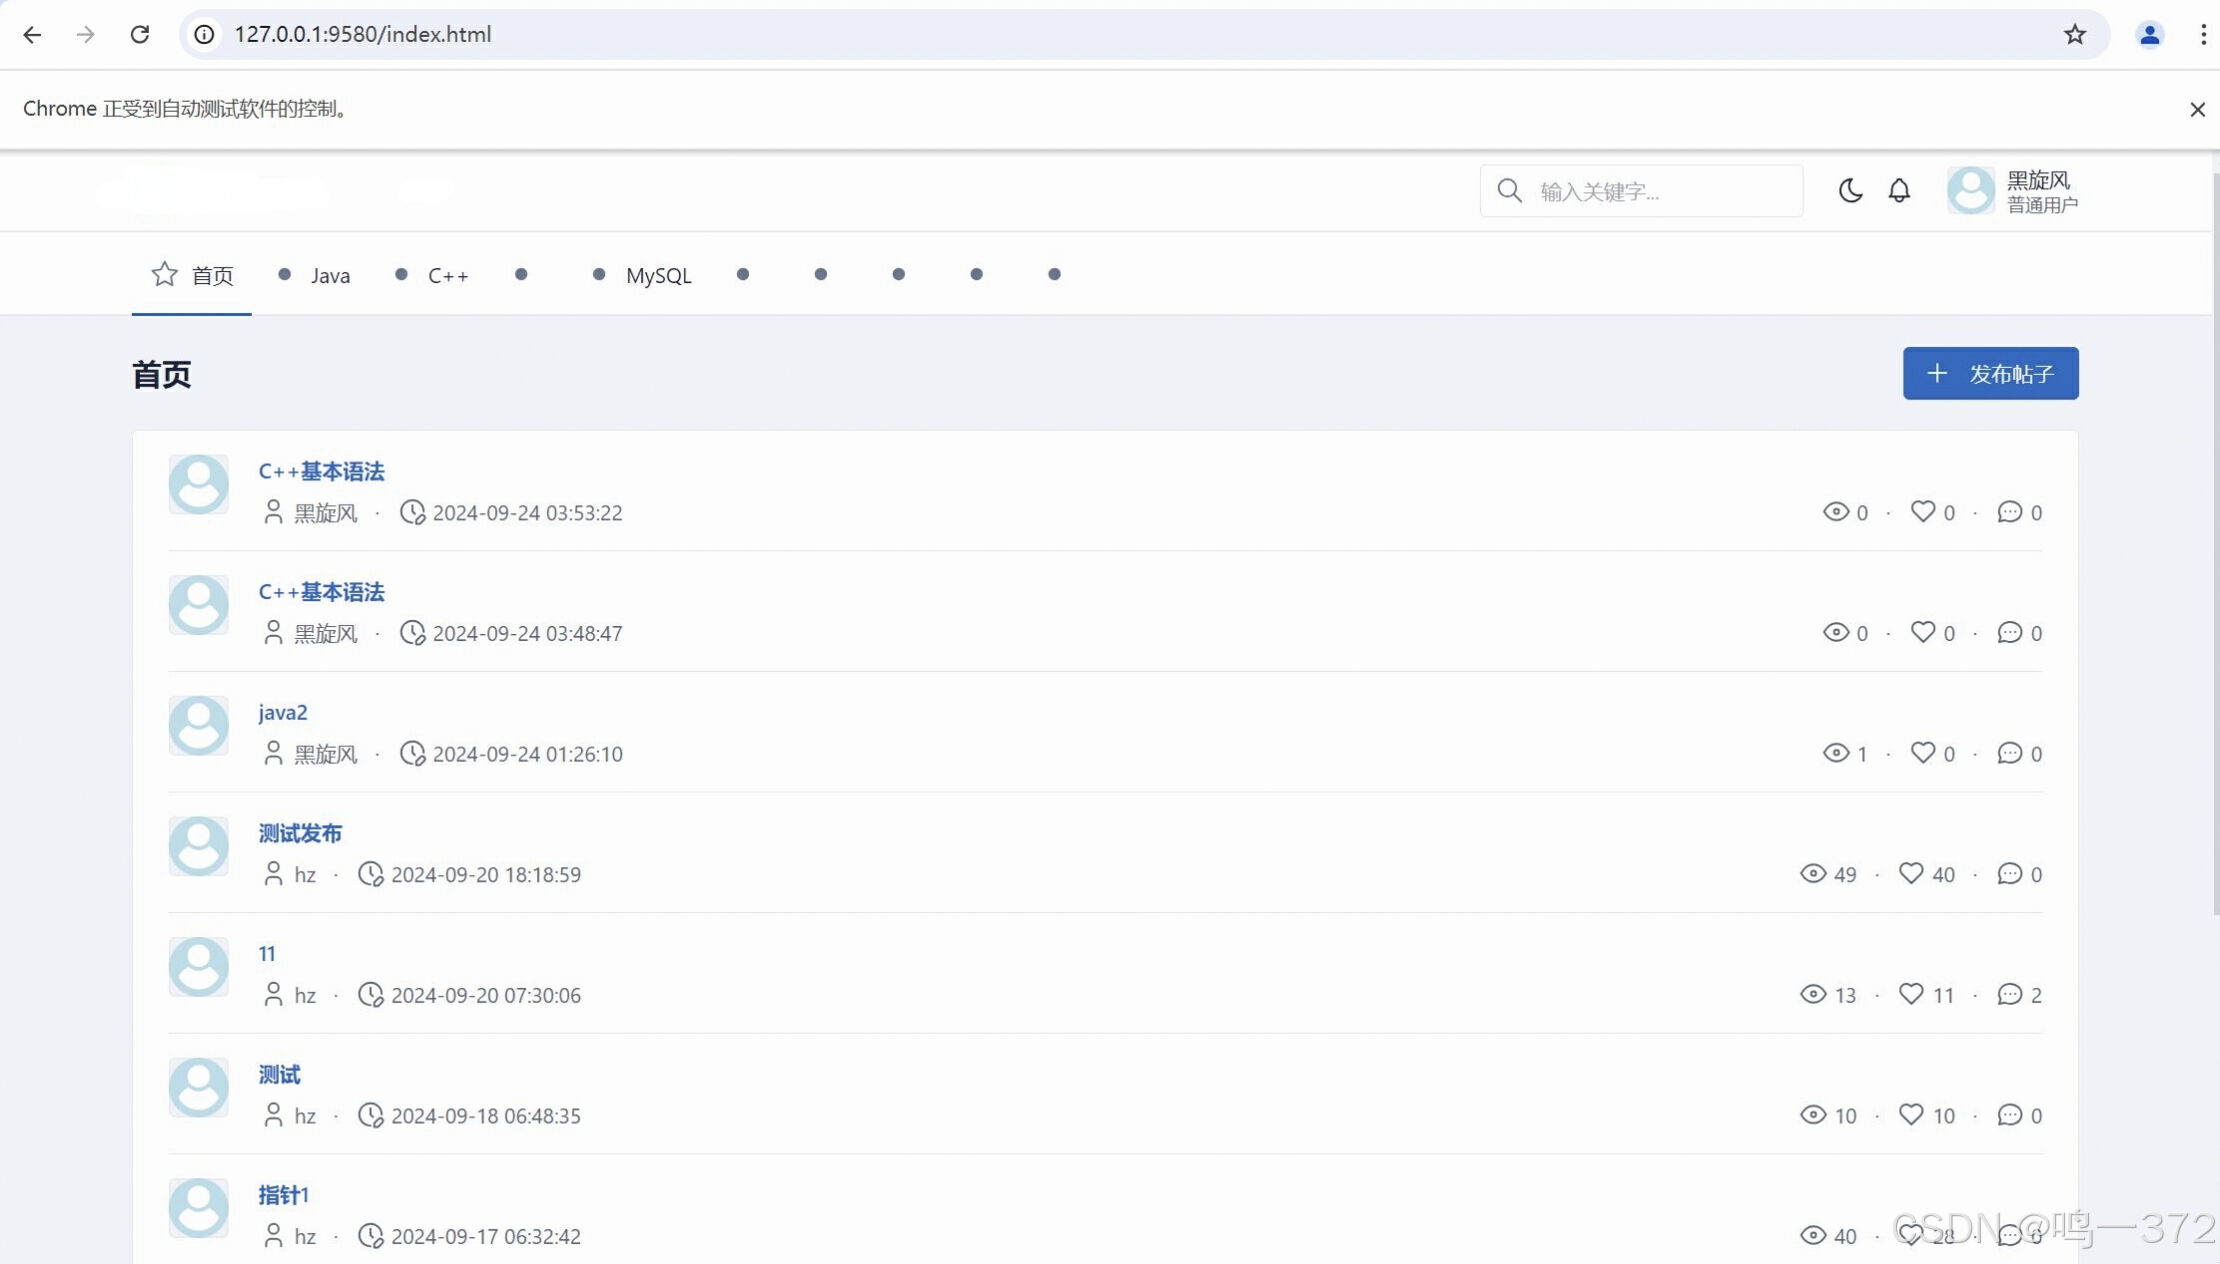2220x1264 pixels.
Task: Bookmark this page with star icon
Action: click(x=2074, y=34)
